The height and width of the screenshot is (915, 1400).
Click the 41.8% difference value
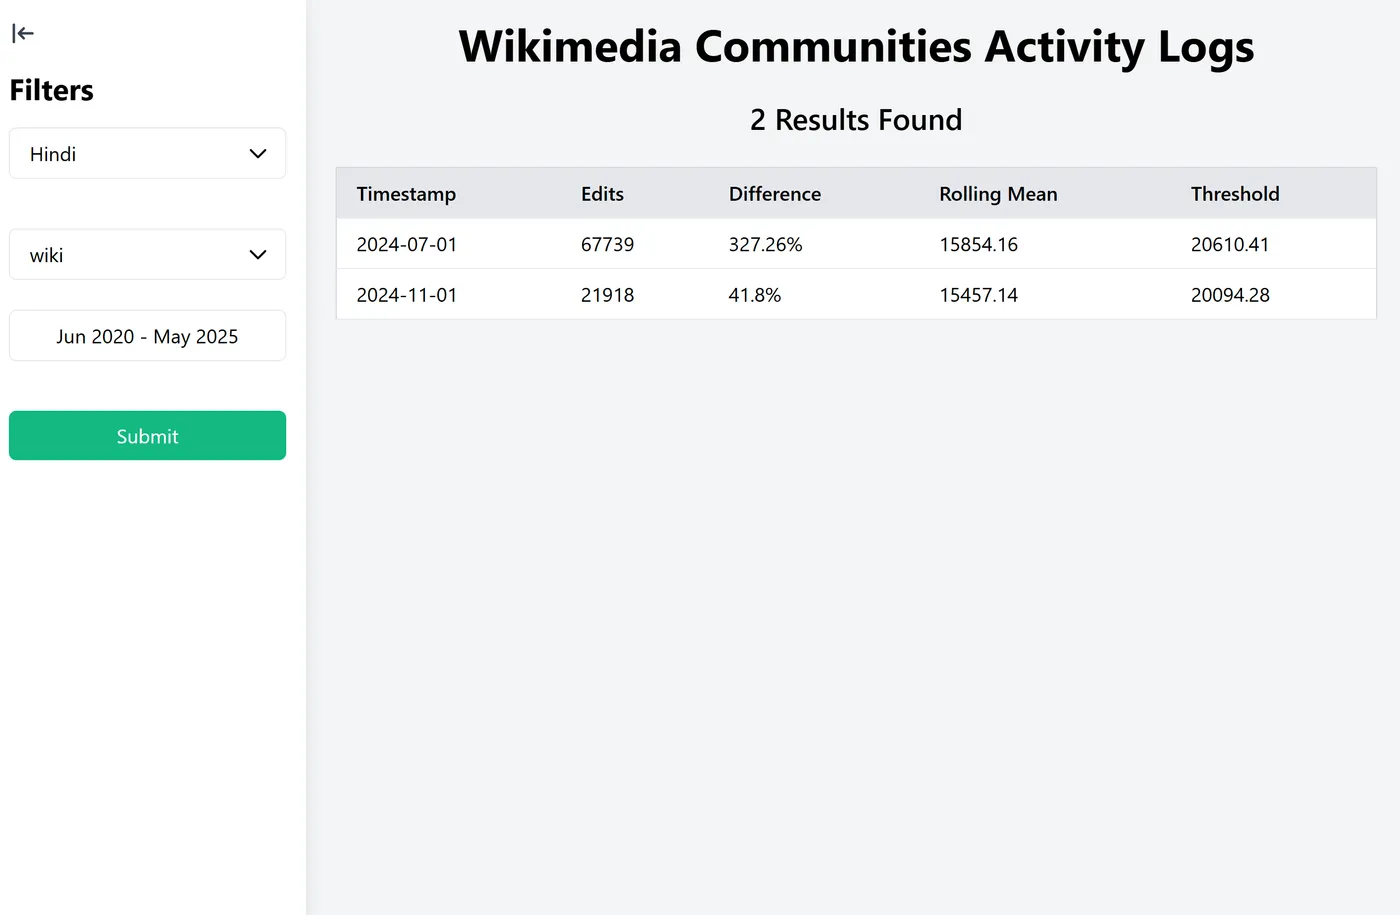(x=755, y=295)
